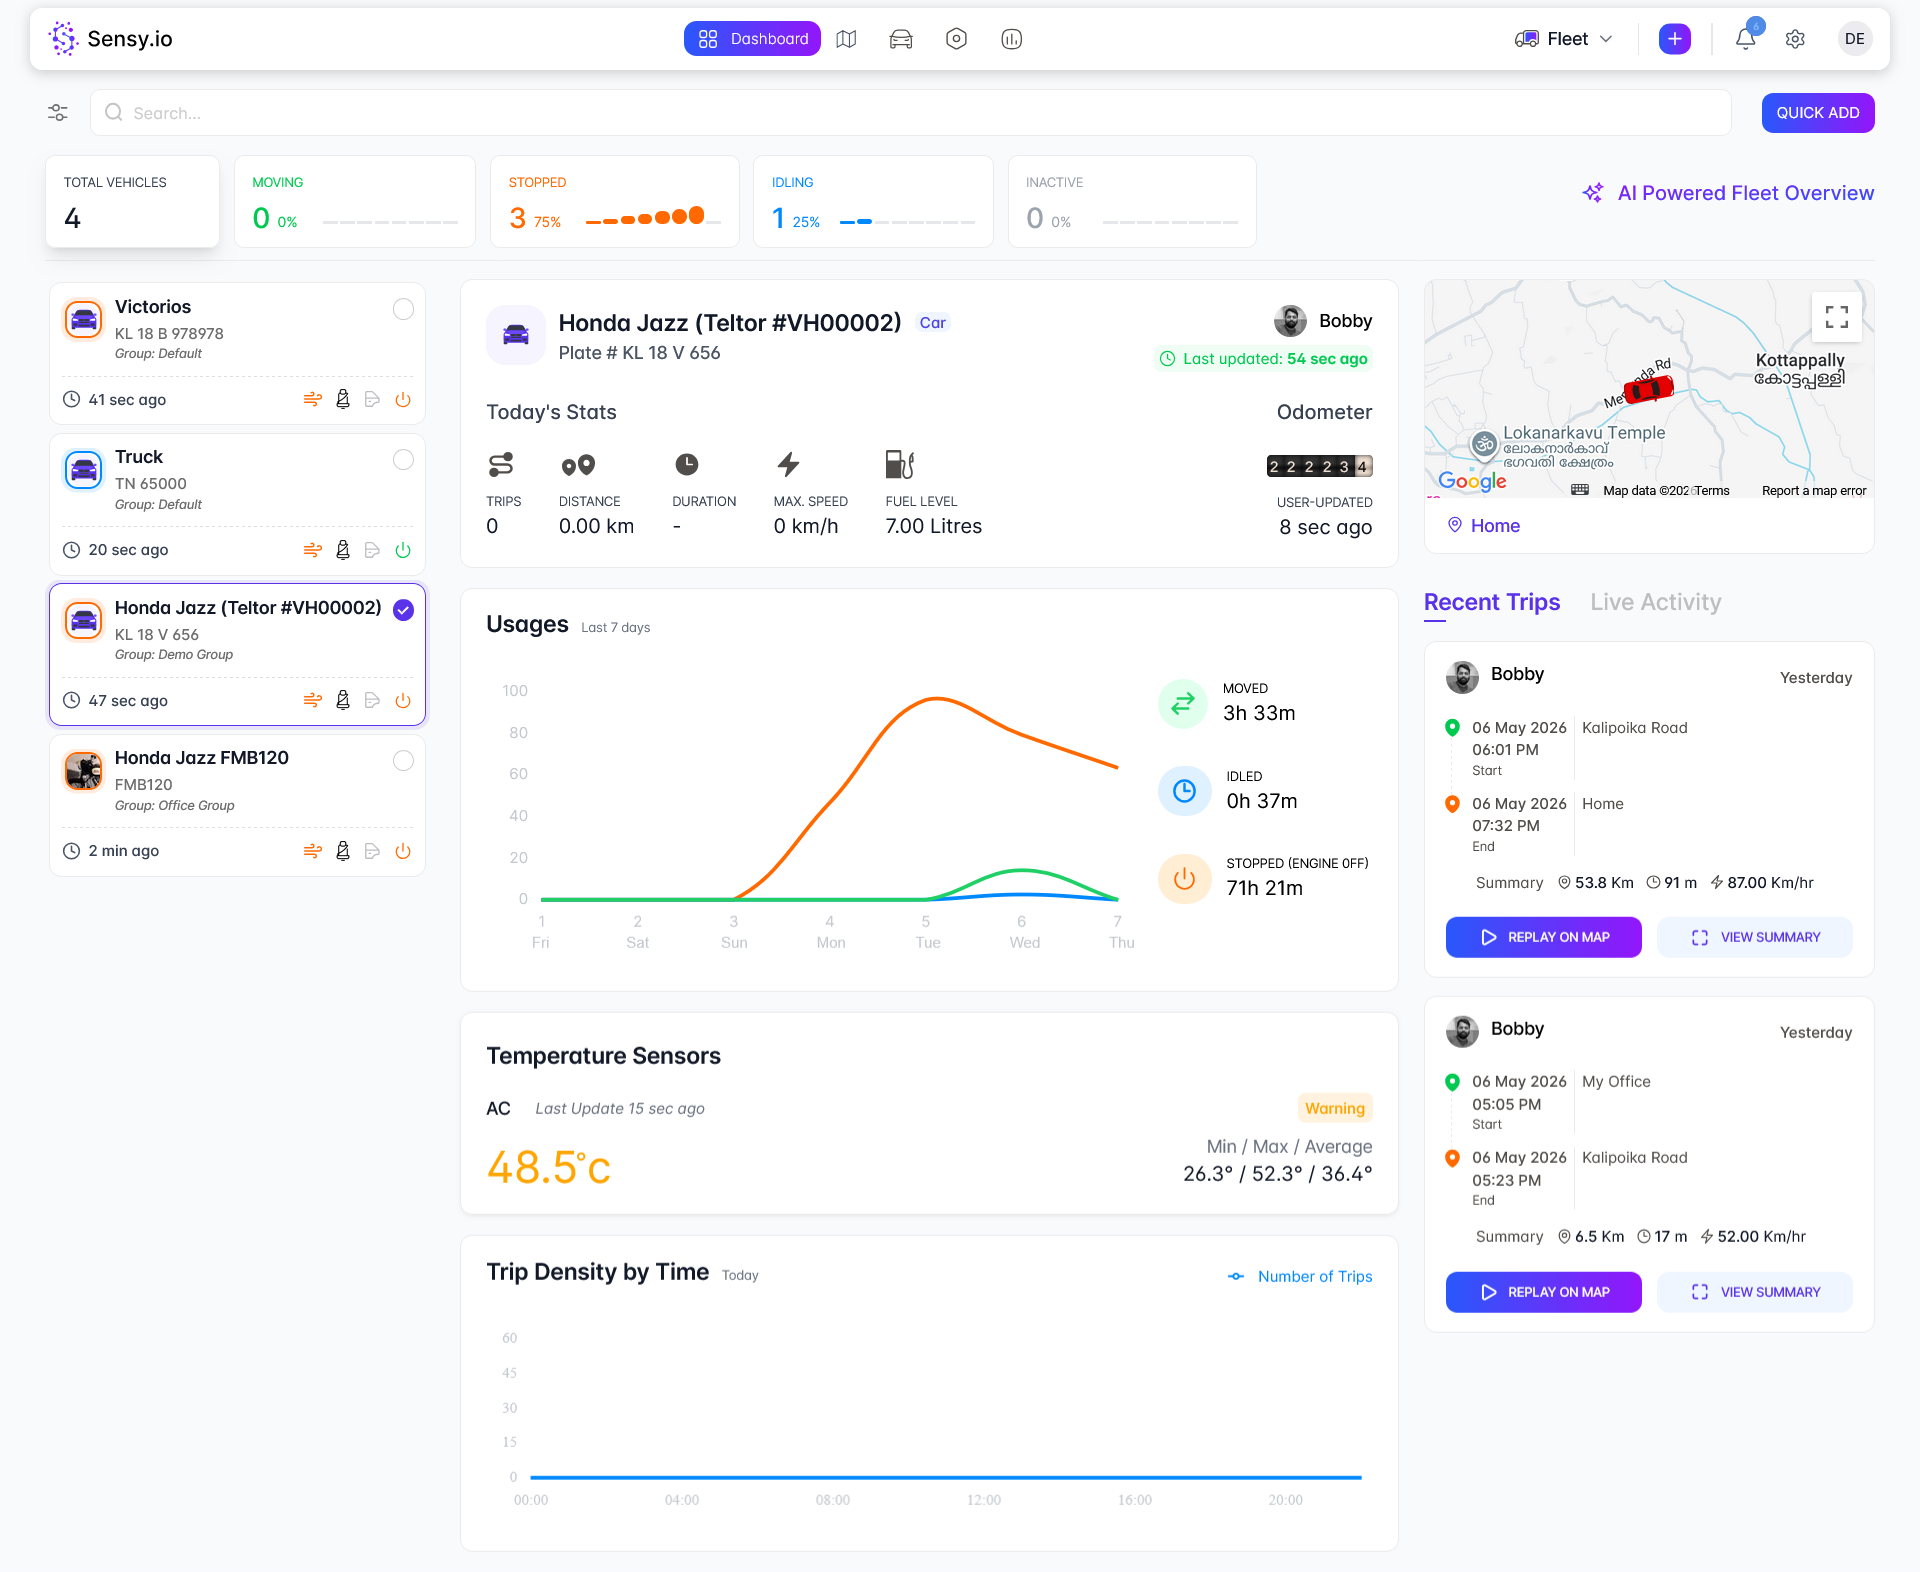Replay the My Office trip on map
This screenshot has height=1572, width=1920.
tap(1543, 1292)
